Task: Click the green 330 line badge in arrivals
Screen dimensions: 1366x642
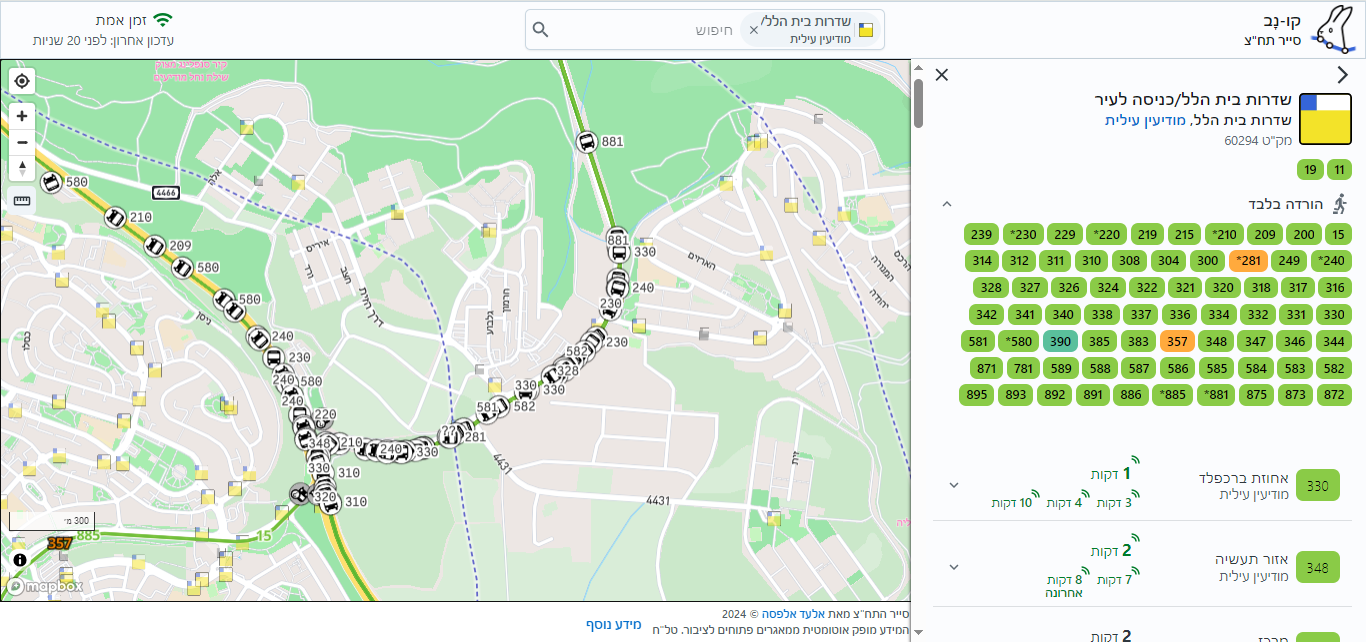Action: point(1317,486)
